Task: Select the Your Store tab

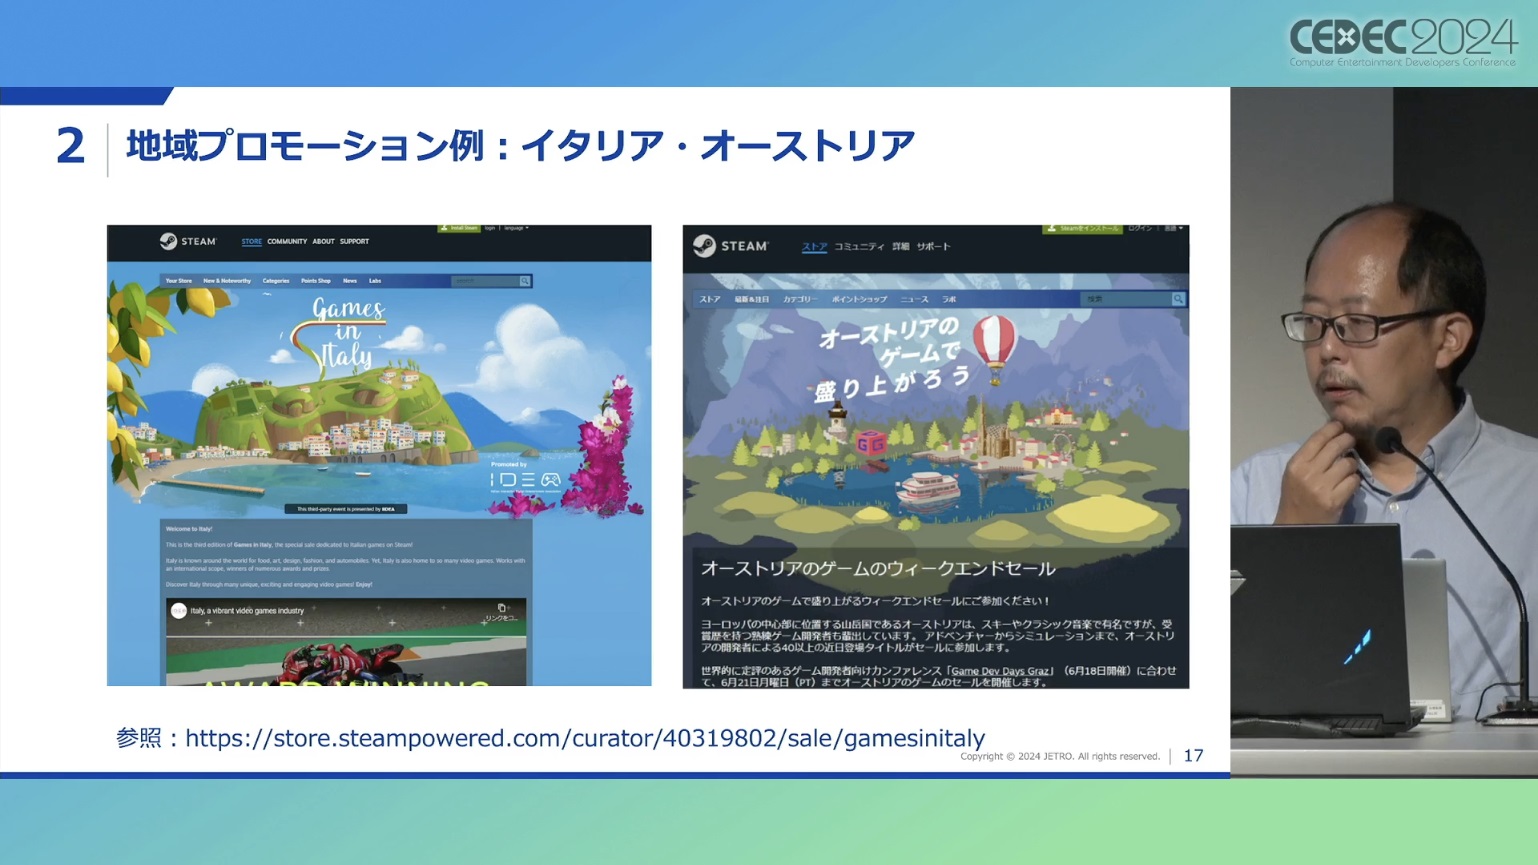Action: [x=179, y=281]
